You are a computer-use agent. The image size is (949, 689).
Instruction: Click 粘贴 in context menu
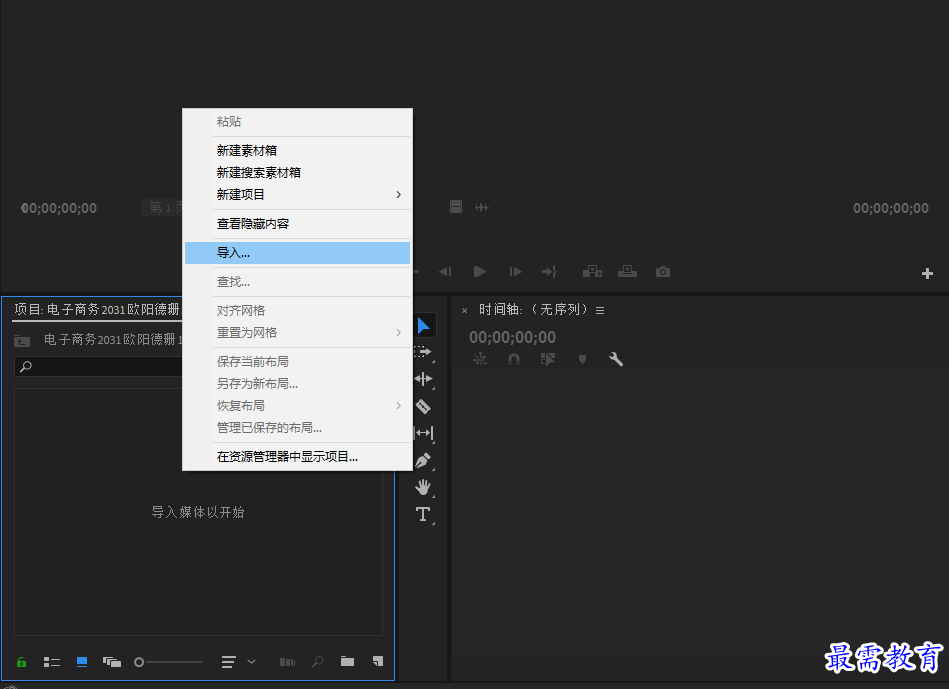[297, 122]
